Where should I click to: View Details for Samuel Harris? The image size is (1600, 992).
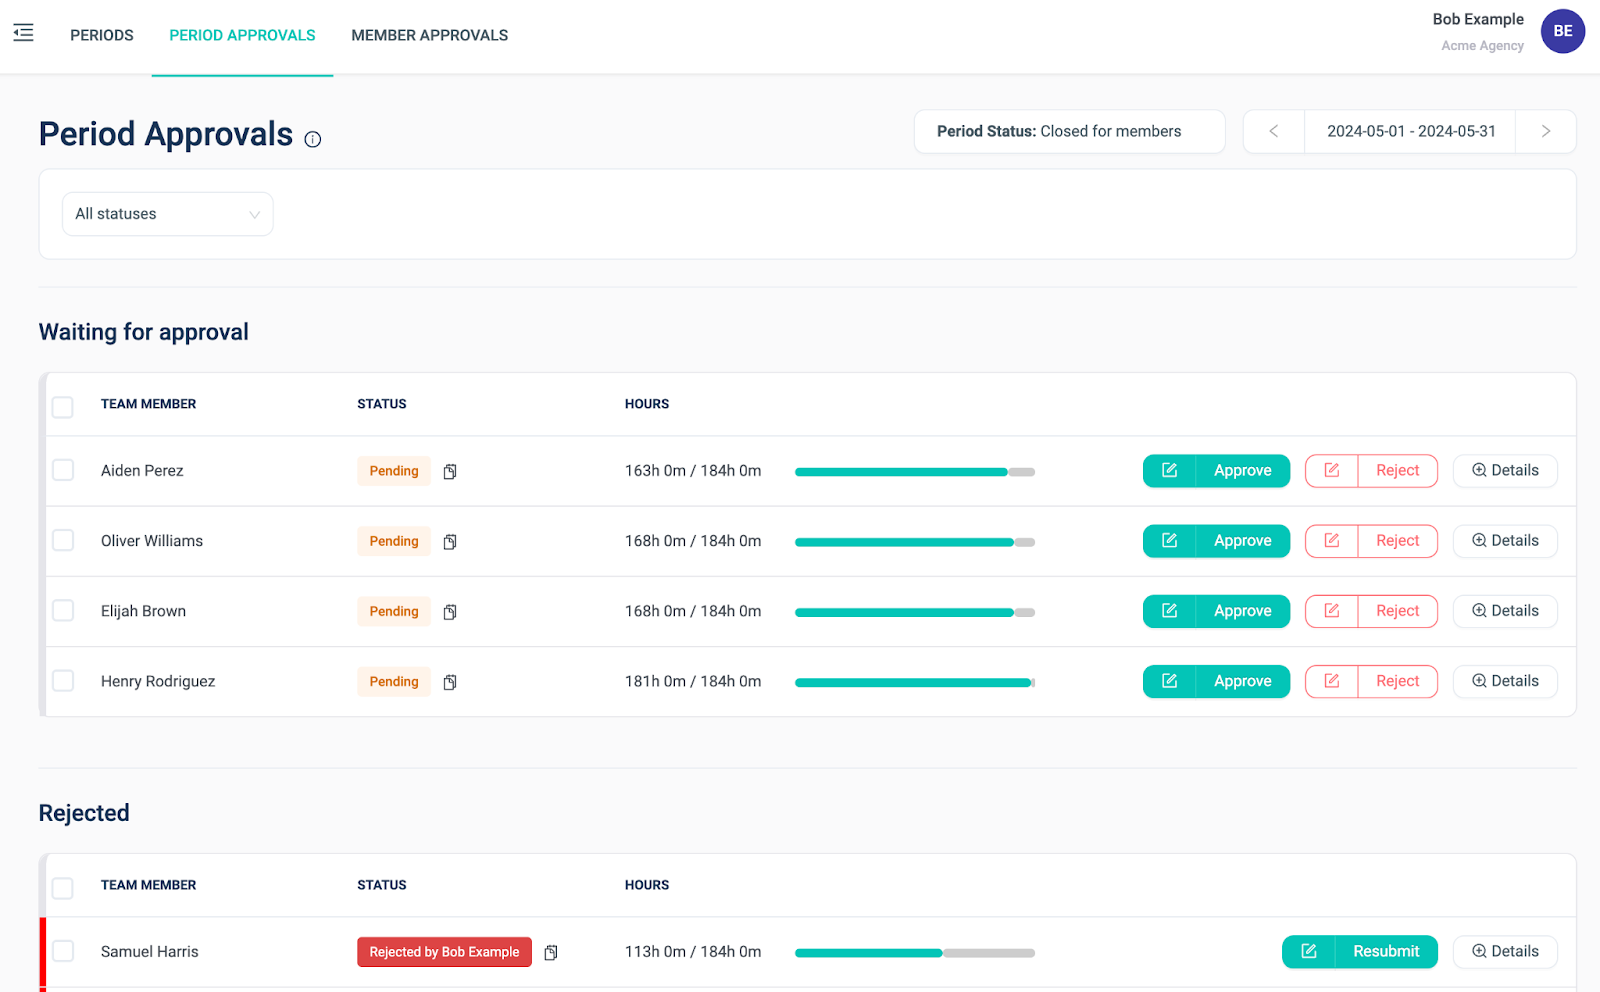[x=1505, y=952]
